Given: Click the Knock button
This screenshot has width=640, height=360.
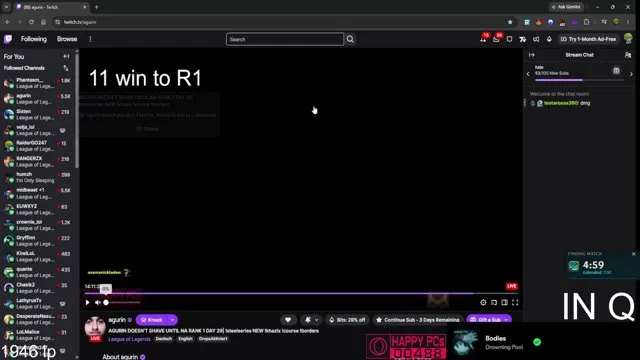Looking at the screenshot, I should [x=152, y=320].
